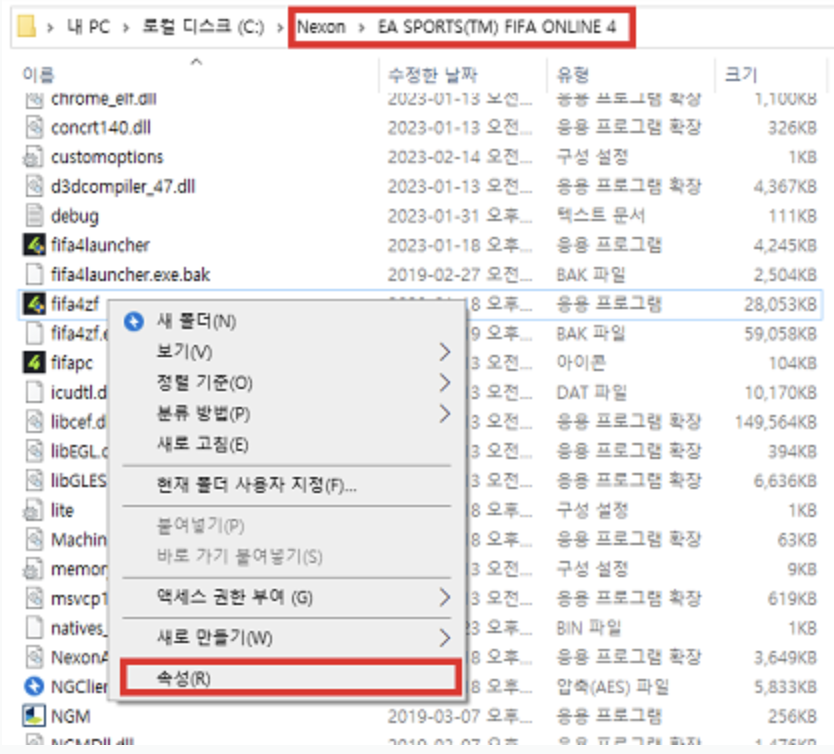Viewport: 834px width, 754px height.
Task: Click the 2023-02-14 date cell
Action: point(460,157)
